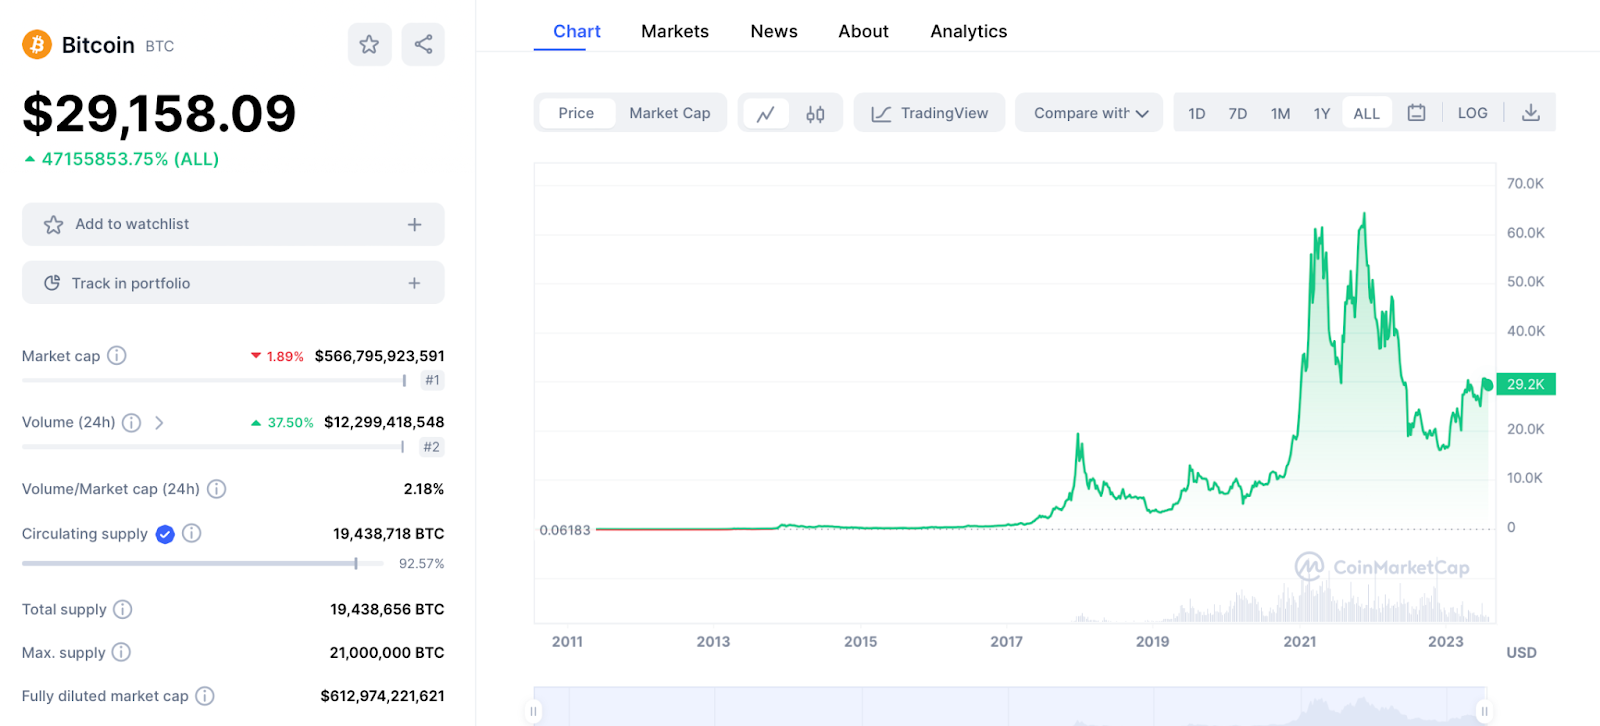Open Total supply info icon
1600x726 pixels.
point(122,609)
